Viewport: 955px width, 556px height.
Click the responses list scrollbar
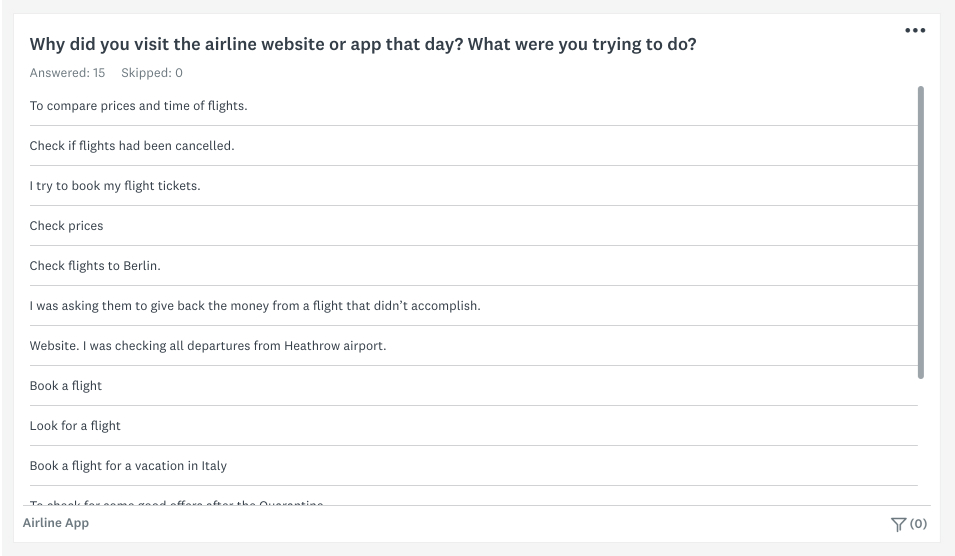pos(921,232)
